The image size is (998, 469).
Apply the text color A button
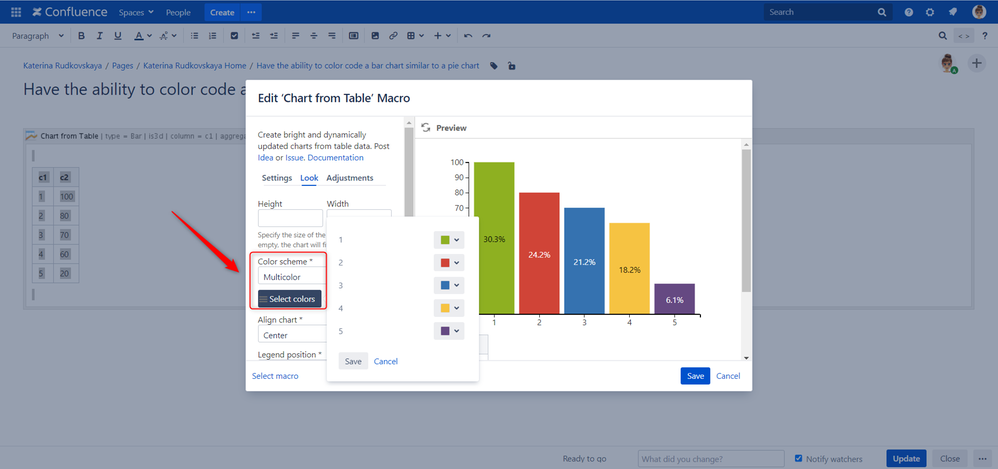tap(139, 36)
